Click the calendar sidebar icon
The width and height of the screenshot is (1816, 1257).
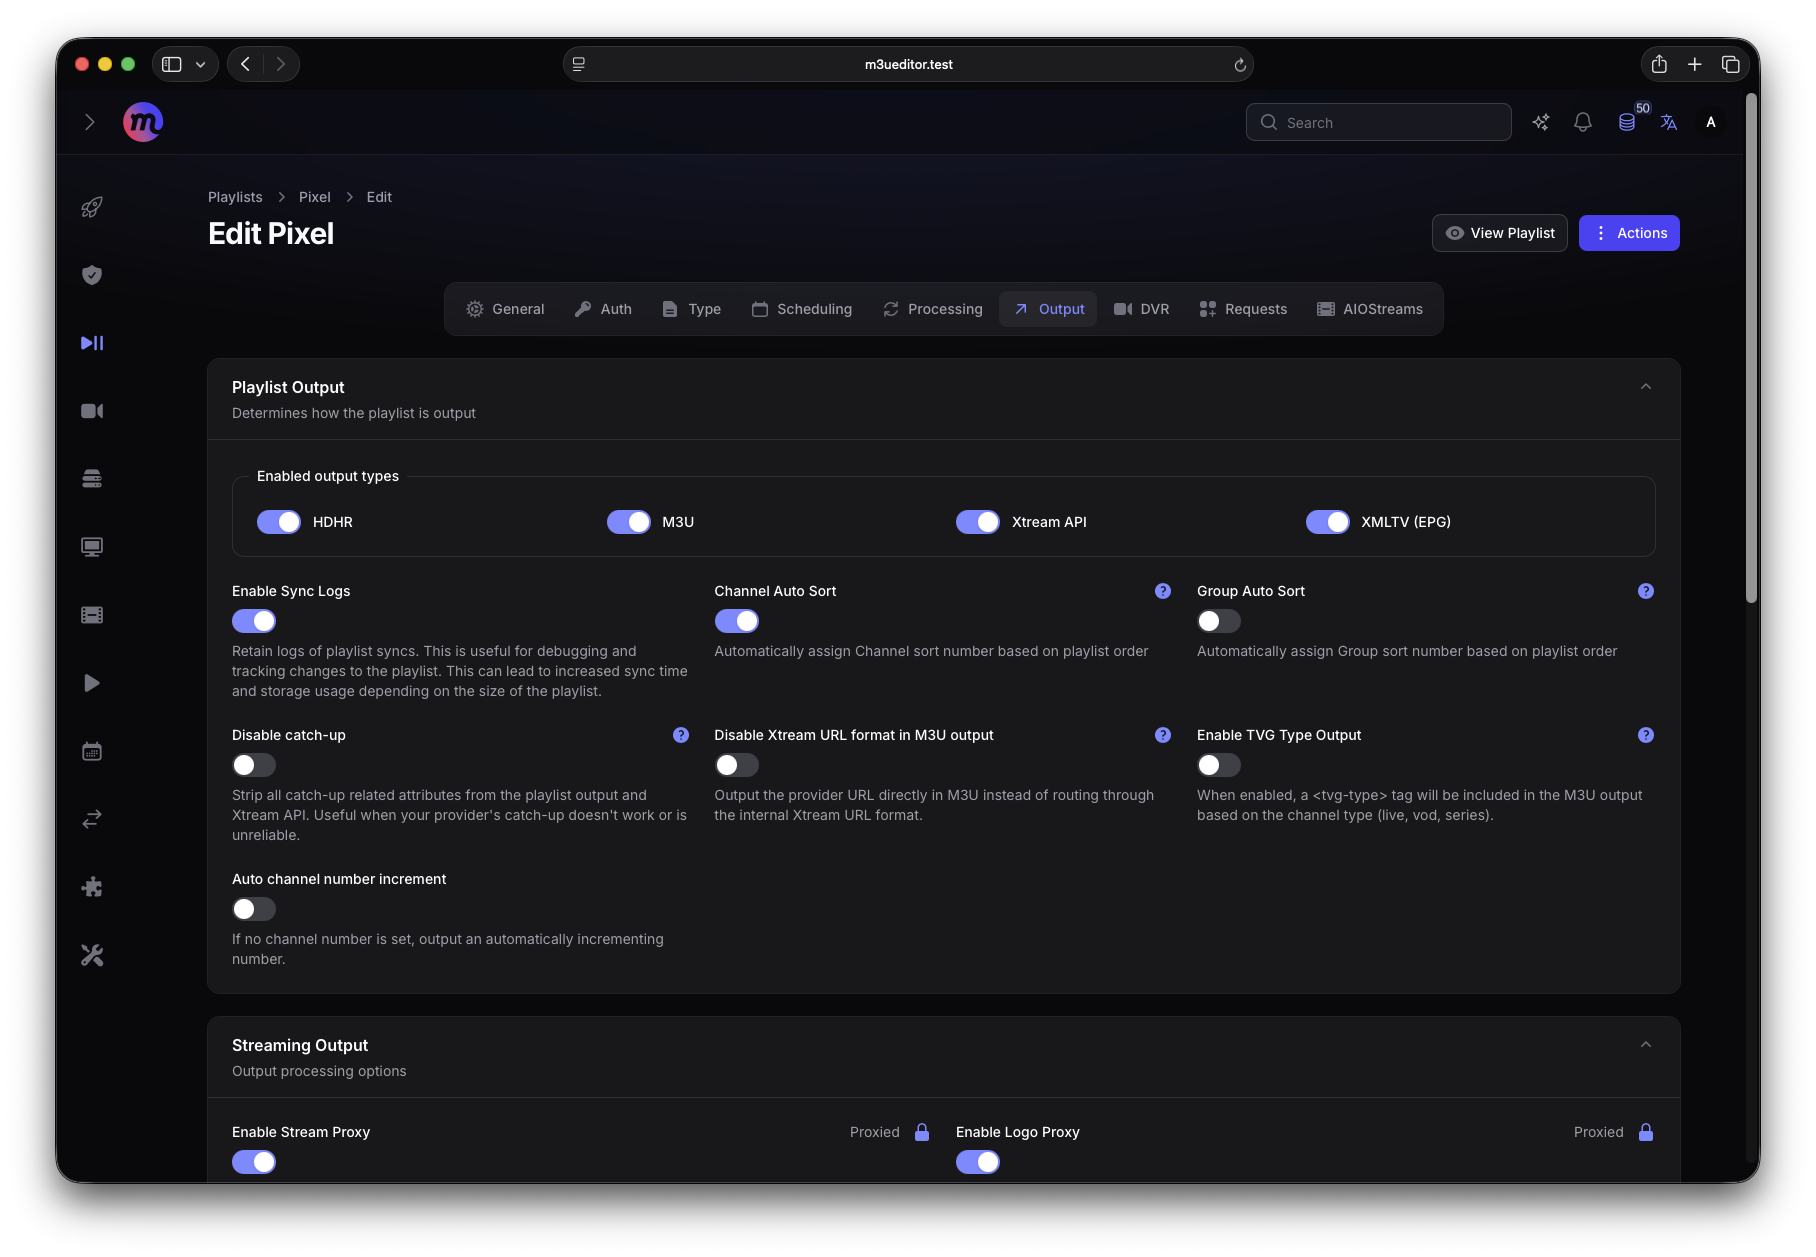92,751
